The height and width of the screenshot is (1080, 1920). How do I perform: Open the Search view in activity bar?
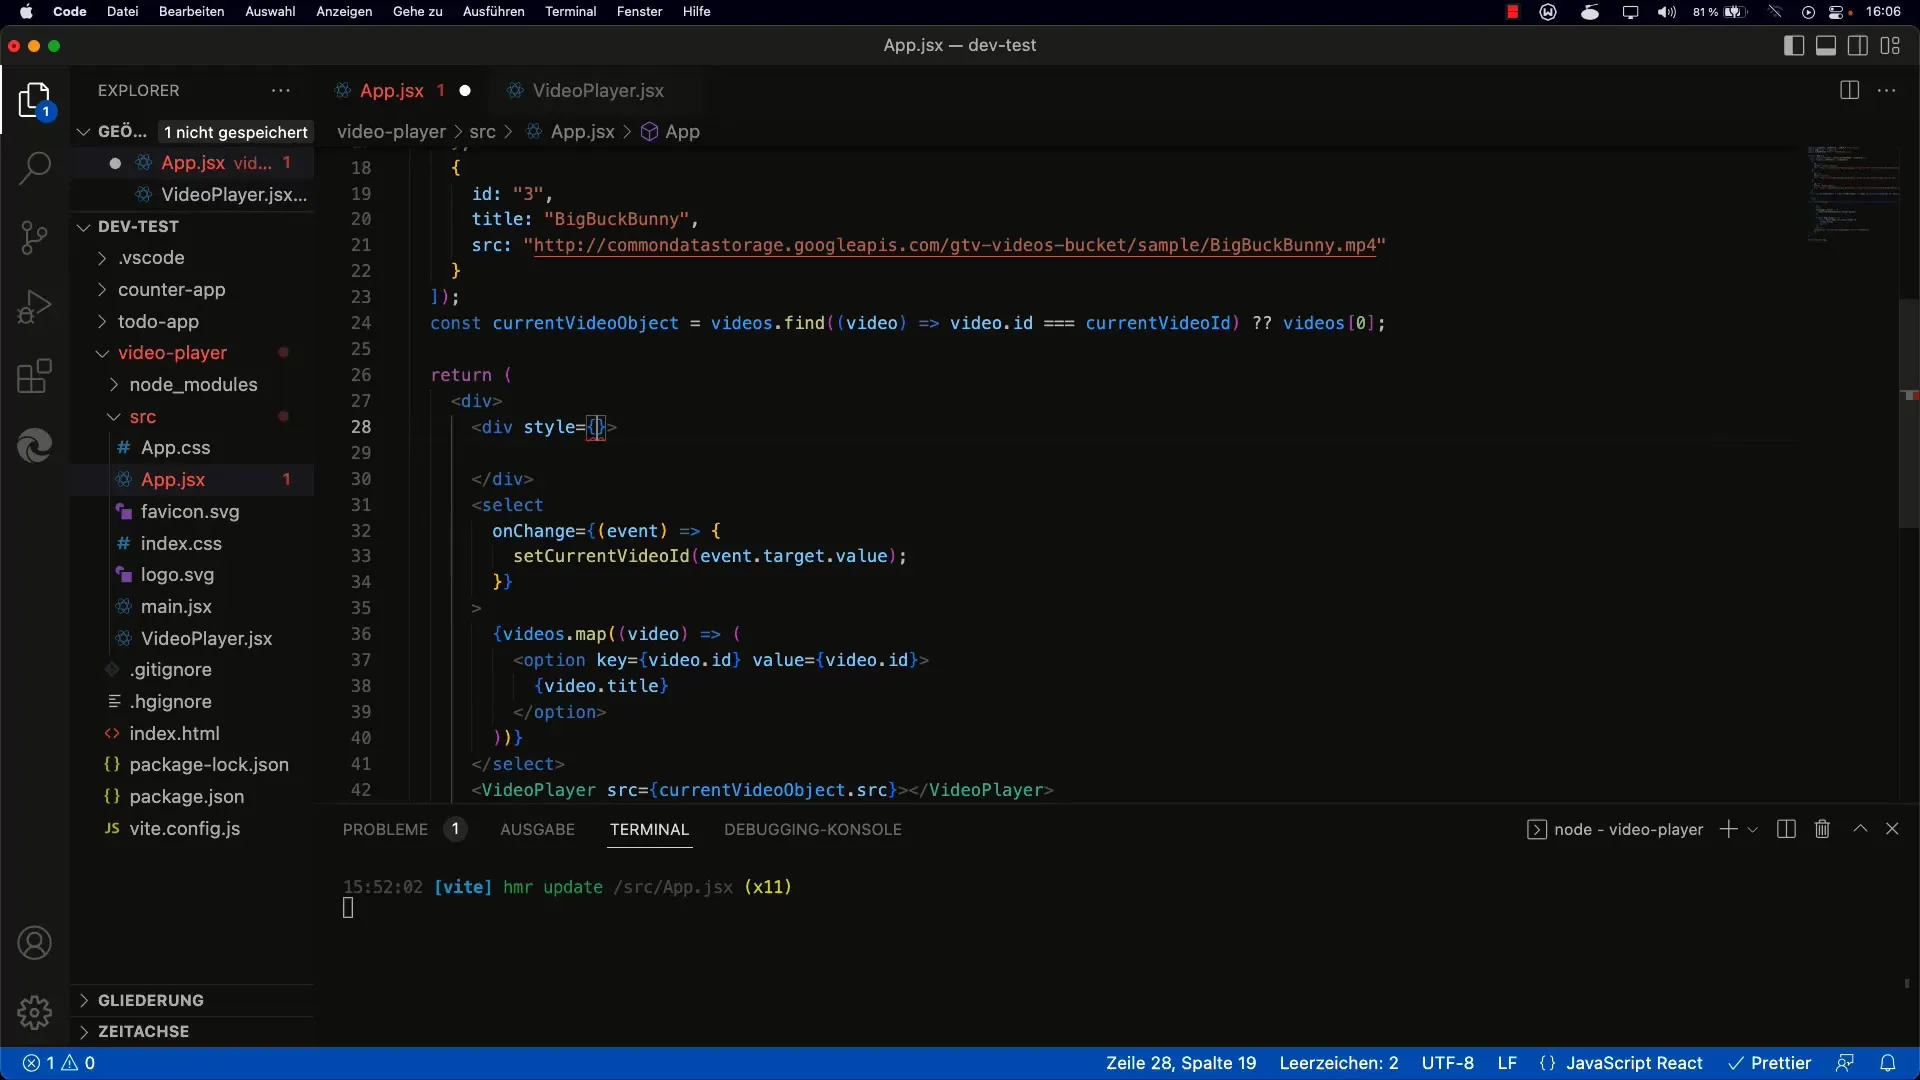click(34, 168)
